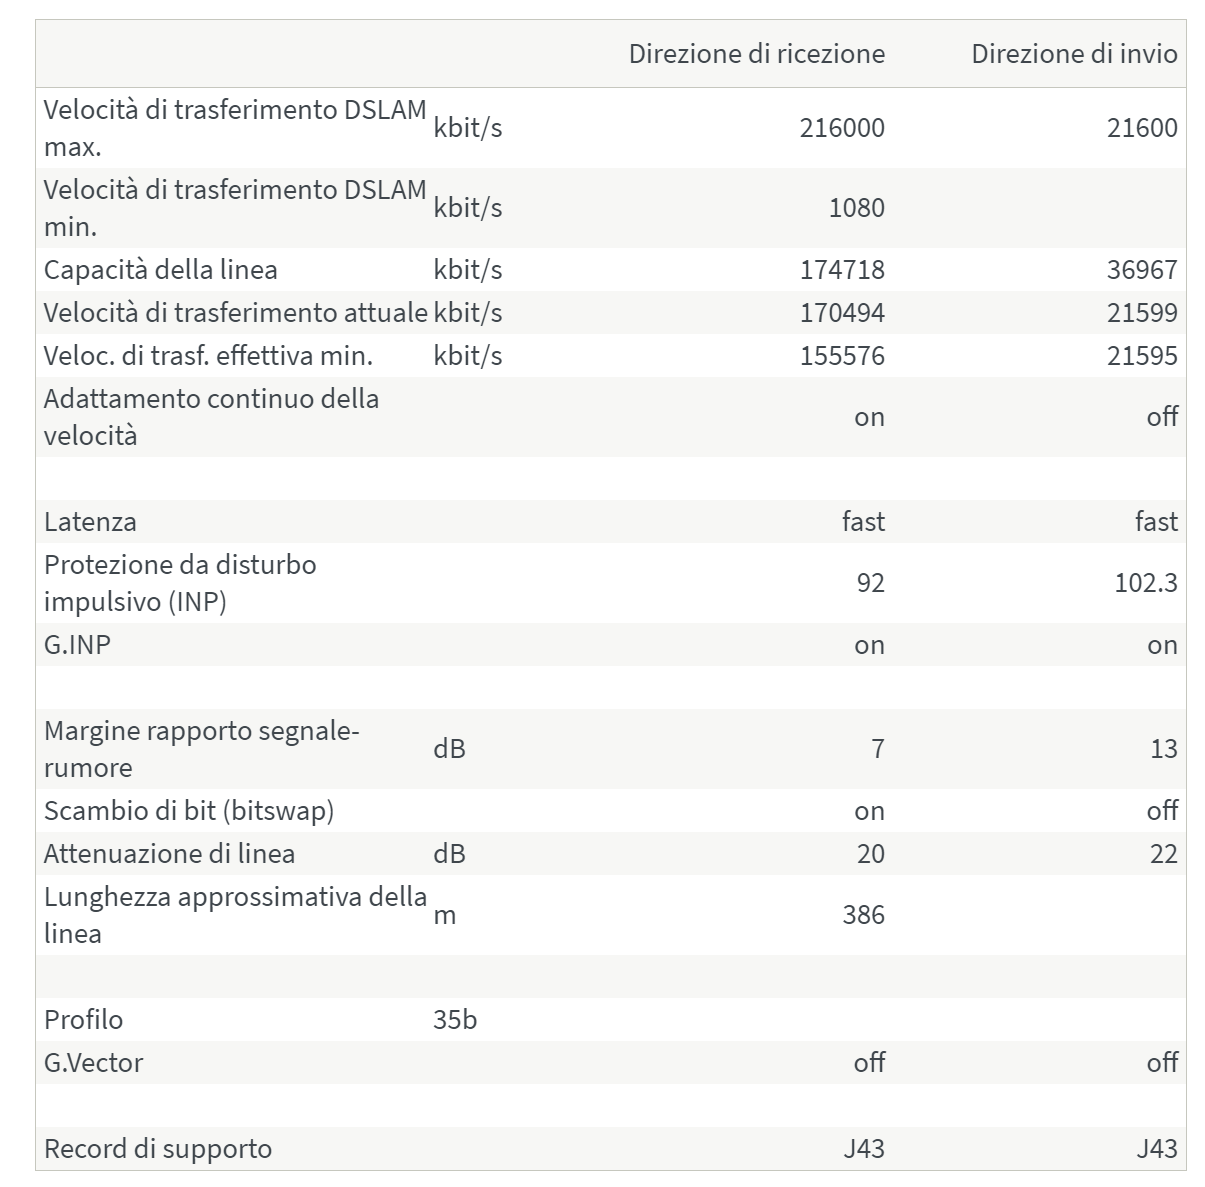
Task: Click the 'Direzione di invio' column header
Action: (x=1074, y=54)
